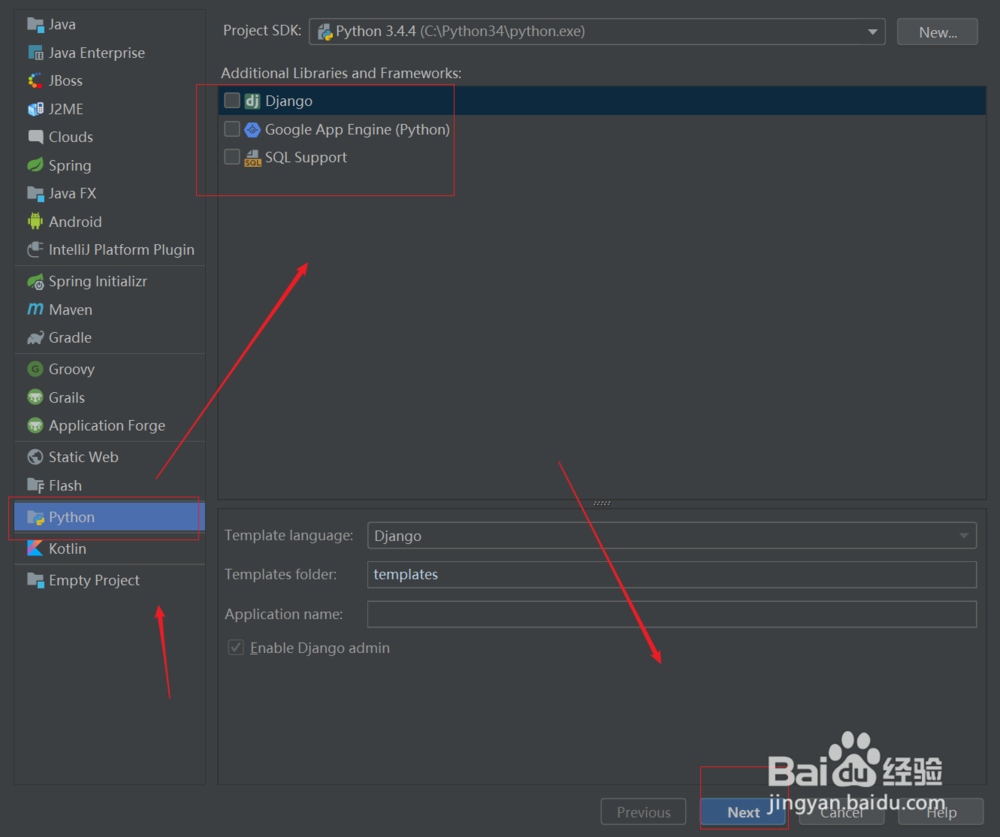1000x837 pixels.
Task: Select the Java project type icon
Action: [35, 24]
